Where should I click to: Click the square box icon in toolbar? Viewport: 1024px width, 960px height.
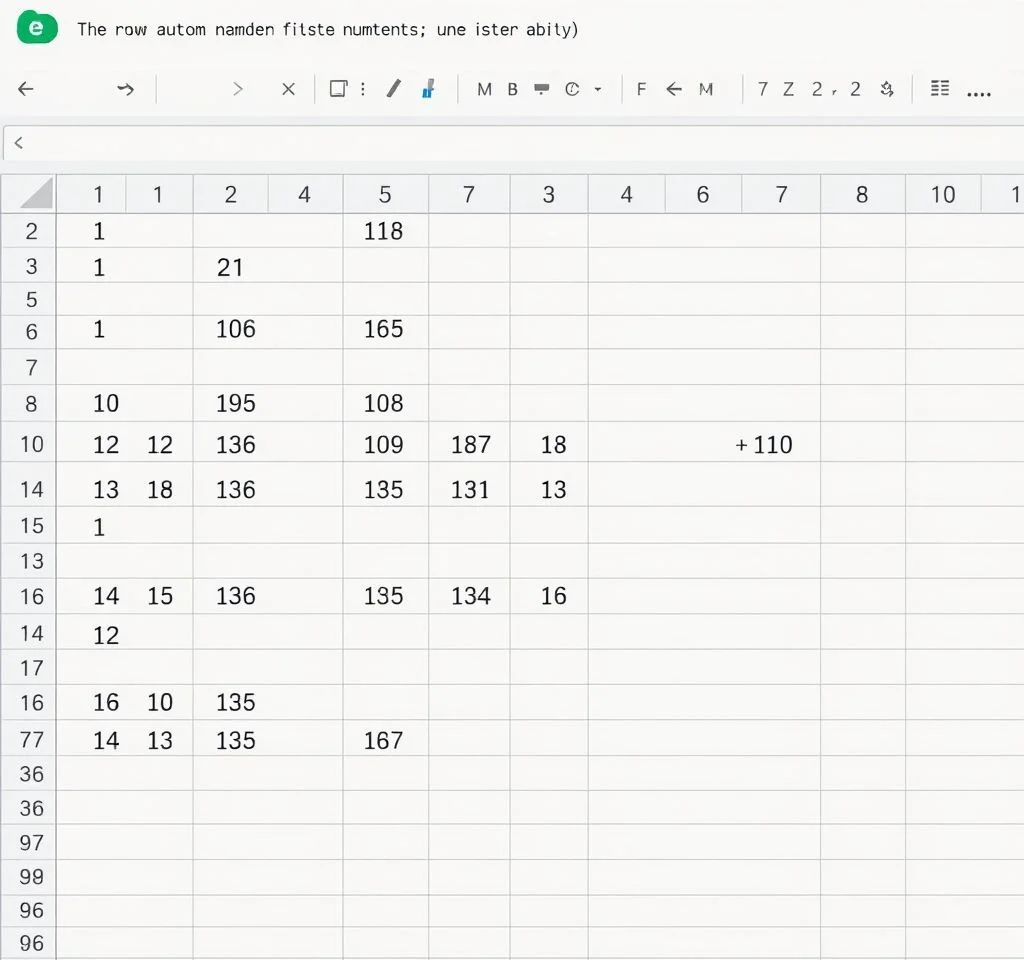tap(338, 89)
